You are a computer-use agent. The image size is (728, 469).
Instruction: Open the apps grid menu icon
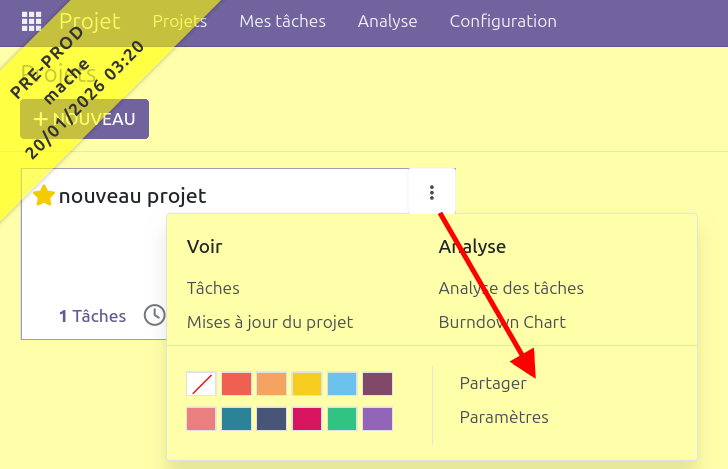coord(31,21)
